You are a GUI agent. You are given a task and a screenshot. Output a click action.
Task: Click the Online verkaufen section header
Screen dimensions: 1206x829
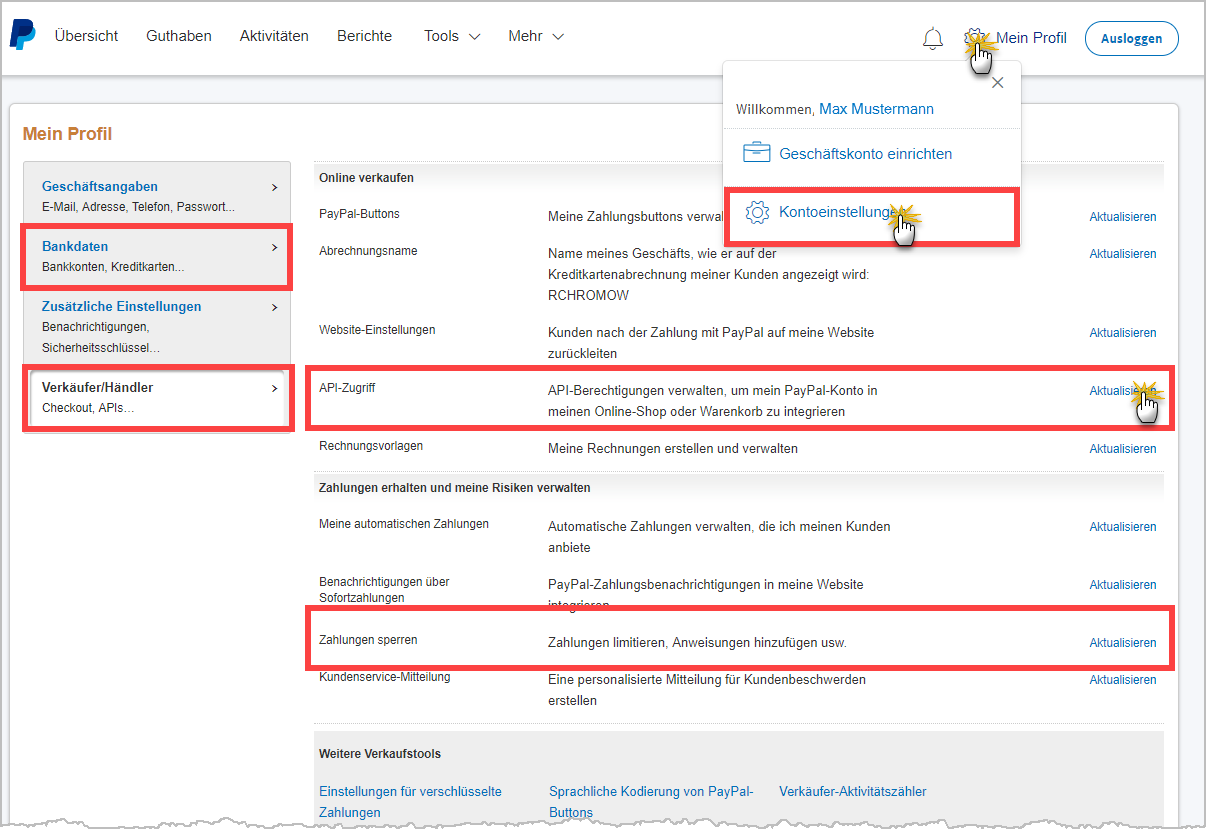coord(366,178)
